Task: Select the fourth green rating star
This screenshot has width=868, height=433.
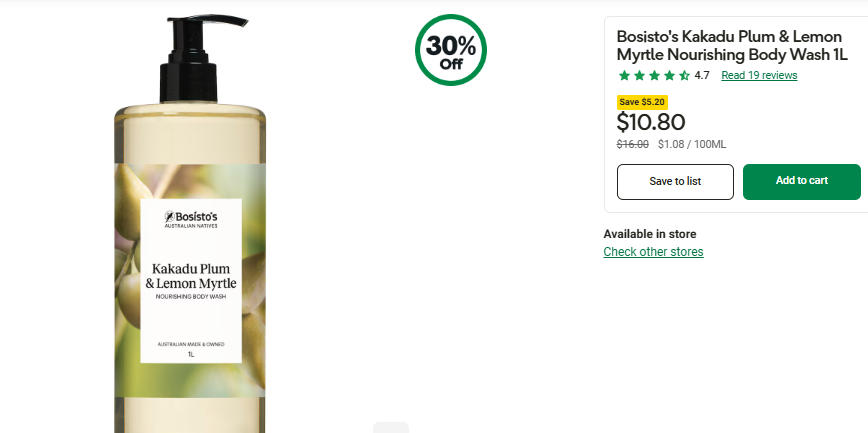Action: (x=669, y=75)
